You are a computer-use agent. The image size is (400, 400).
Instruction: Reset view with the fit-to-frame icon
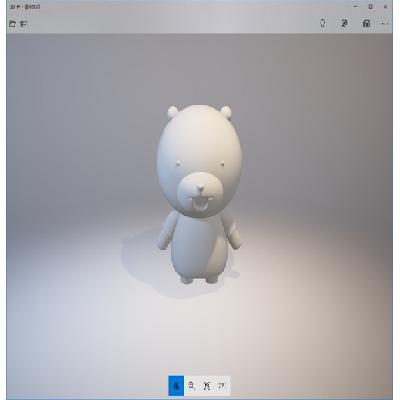pyautogui.click(x=207, y=386)
